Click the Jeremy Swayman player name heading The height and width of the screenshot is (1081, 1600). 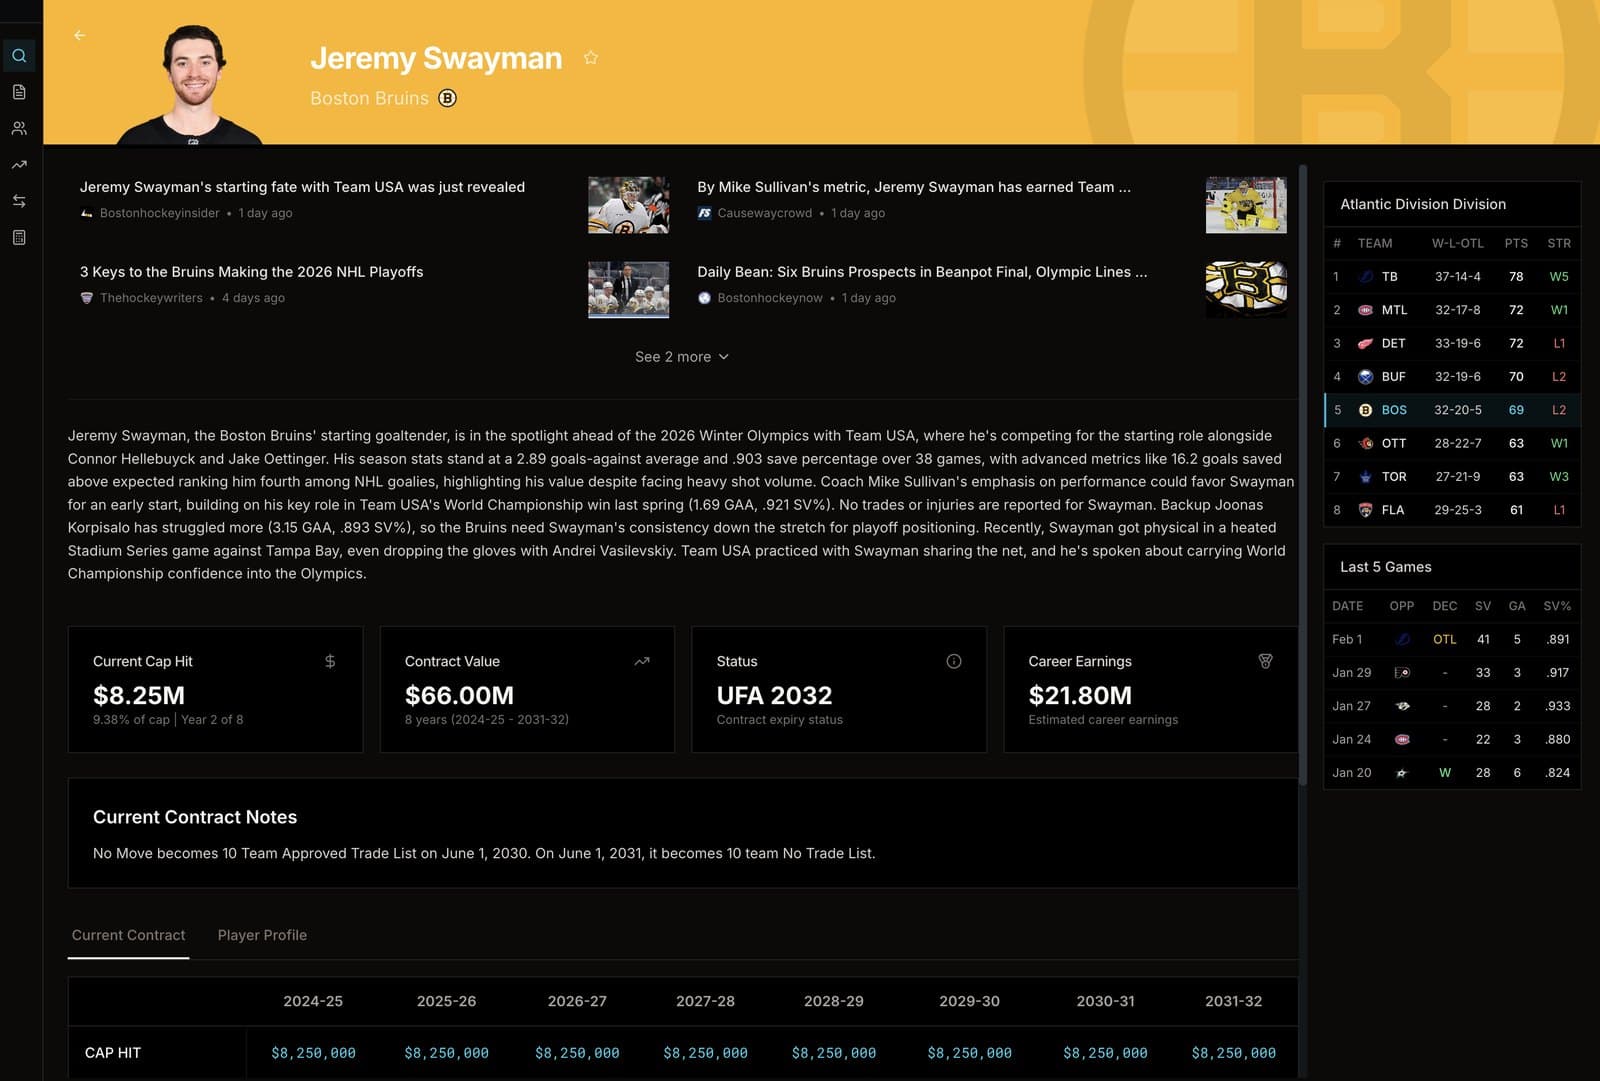tap(436, 58)
